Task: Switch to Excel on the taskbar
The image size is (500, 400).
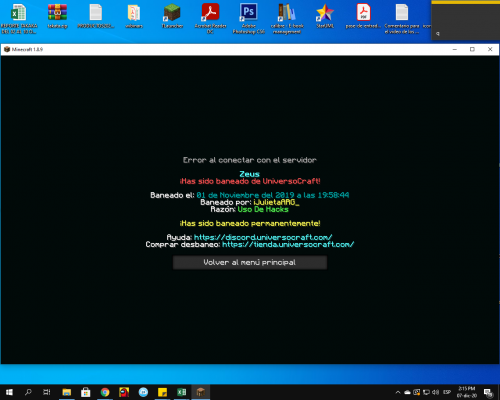Action: (182, 392)
